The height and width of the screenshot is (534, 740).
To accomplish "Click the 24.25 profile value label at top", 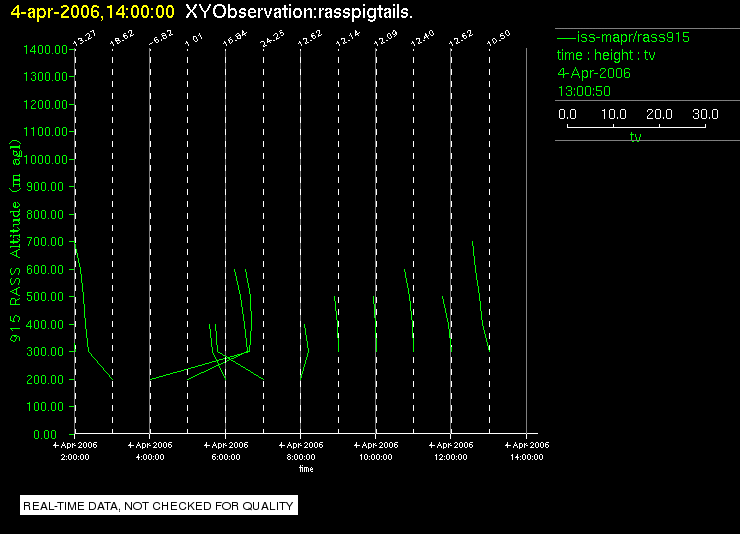I will pyautogui.click(x=272, y=39).
